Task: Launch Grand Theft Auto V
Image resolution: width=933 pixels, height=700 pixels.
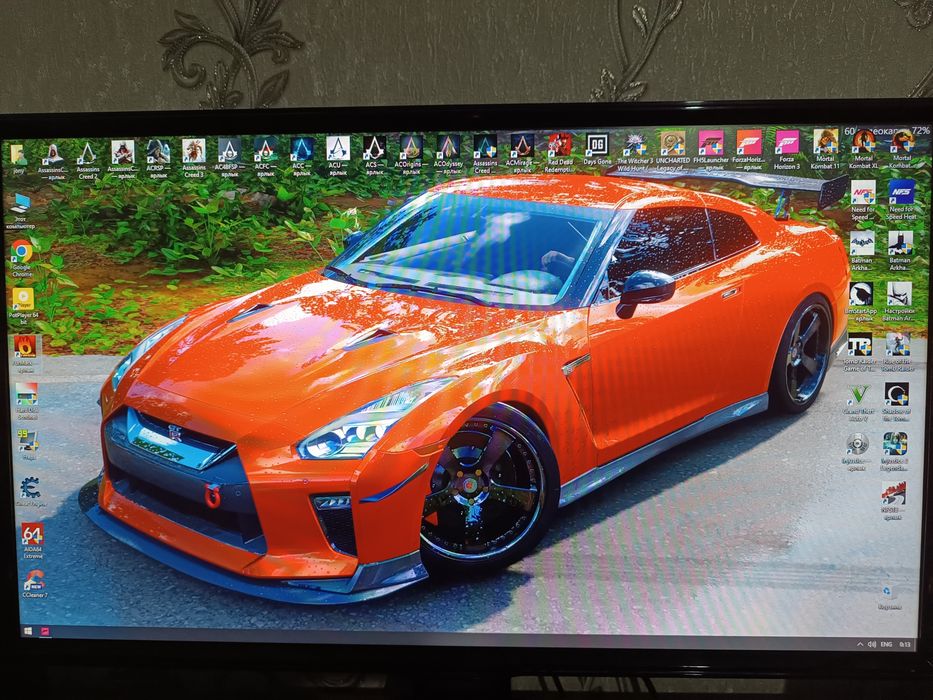Action: tap(858, 403)
